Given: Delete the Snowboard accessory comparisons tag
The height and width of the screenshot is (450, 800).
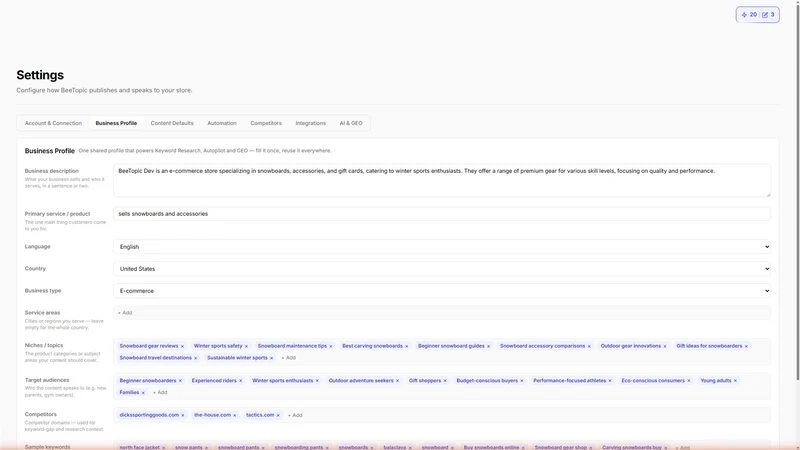Looking at the screenshot, I should pos(589,346).
